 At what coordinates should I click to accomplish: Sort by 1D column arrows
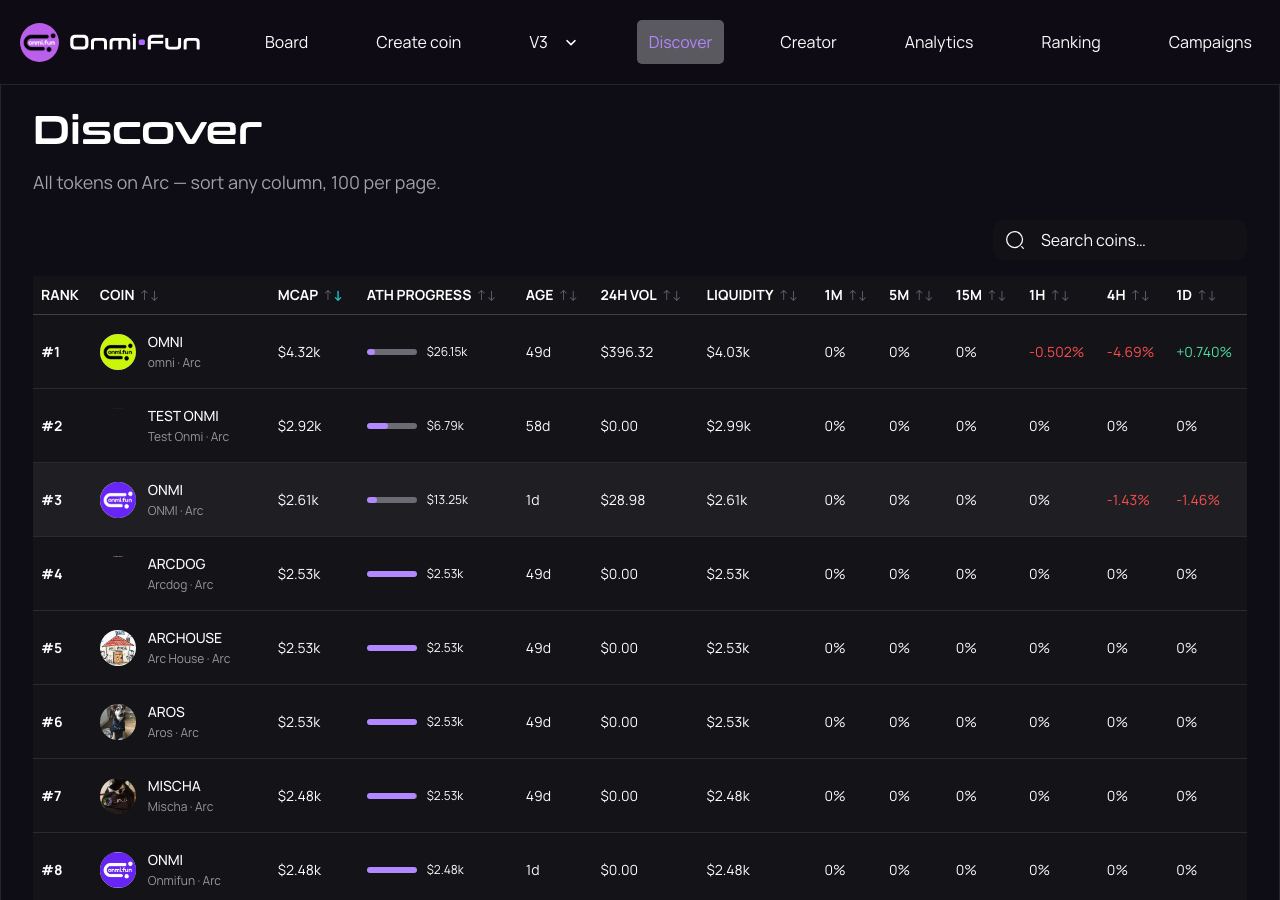pos(1207,295)
